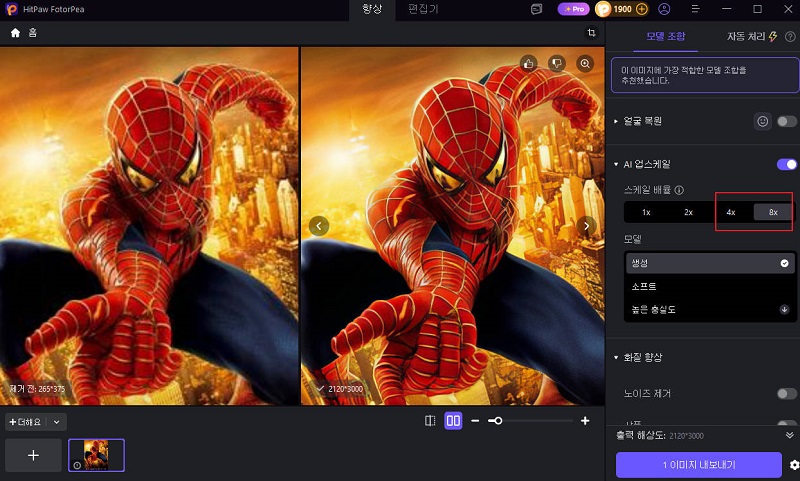Go to the home icon
The height and width of the screenshot is (481, 800).
point(15,33)
